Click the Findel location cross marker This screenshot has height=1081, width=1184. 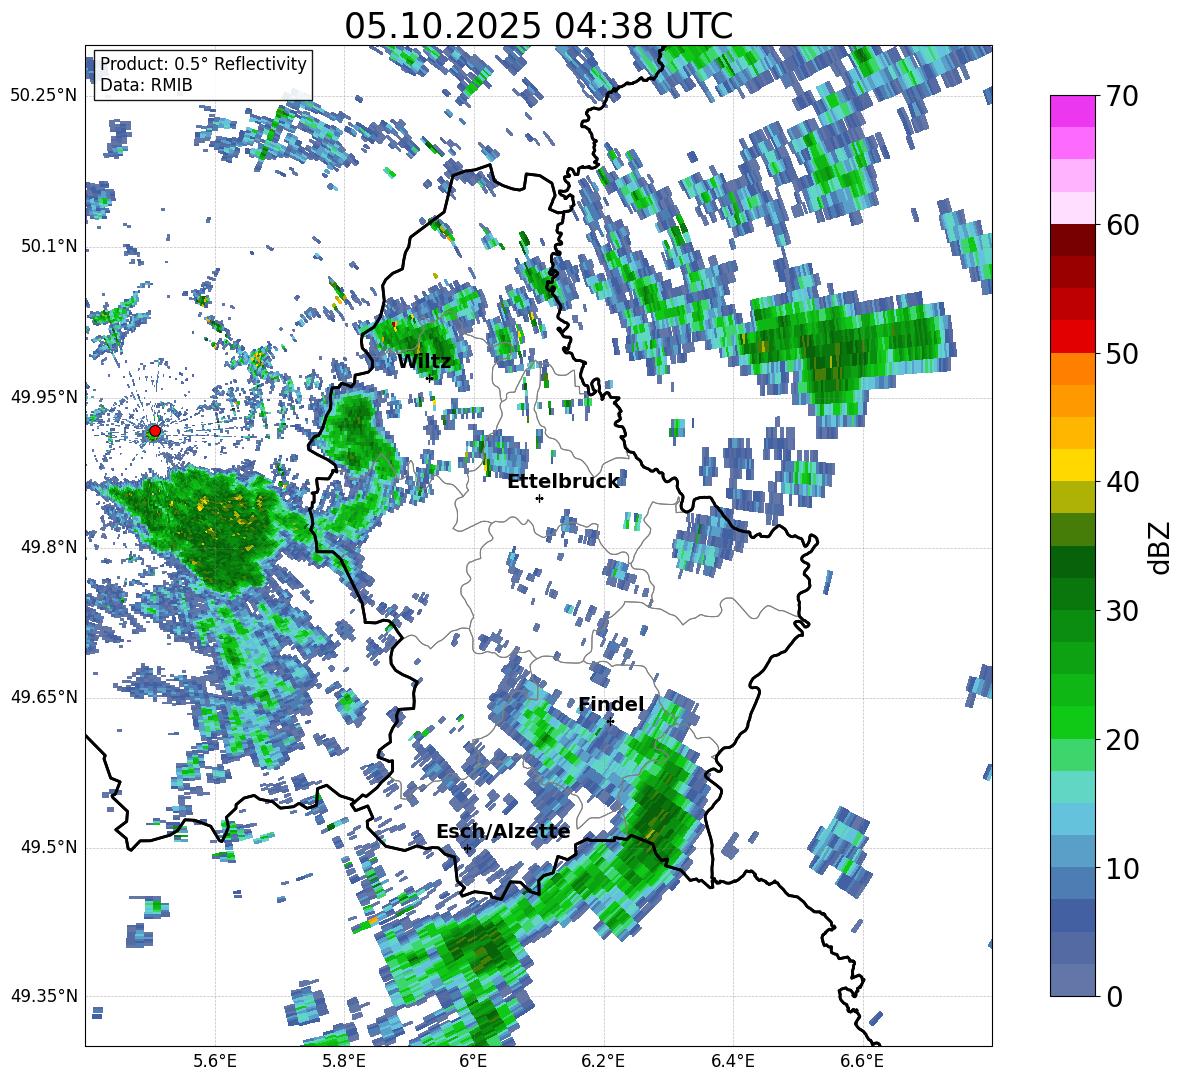pos(610,722)
